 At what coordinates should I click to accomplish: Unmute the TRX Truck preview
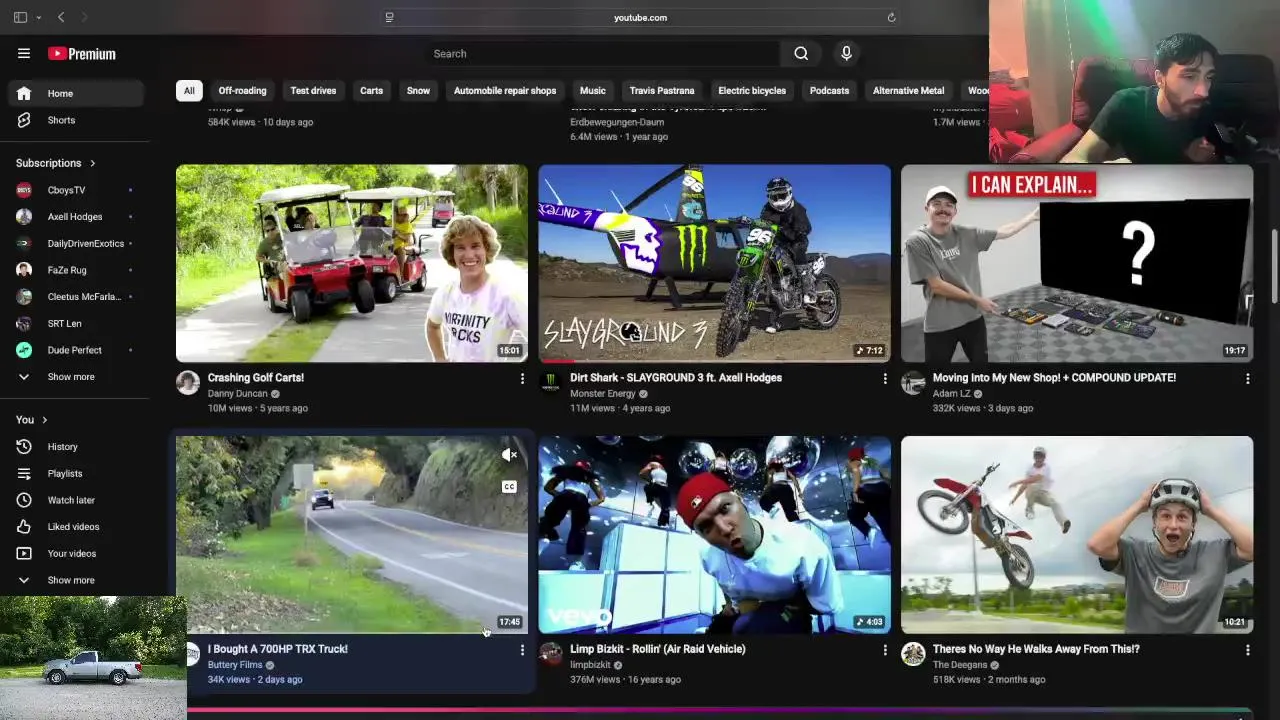click(x=509, y=455)
